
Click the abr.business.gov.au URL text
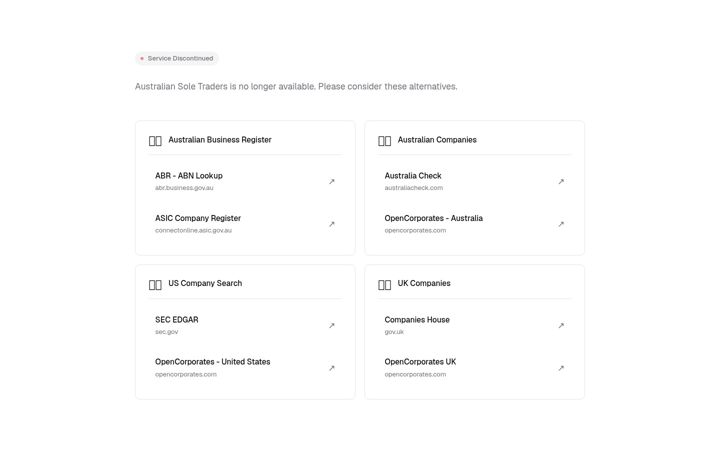pos(184,188)
